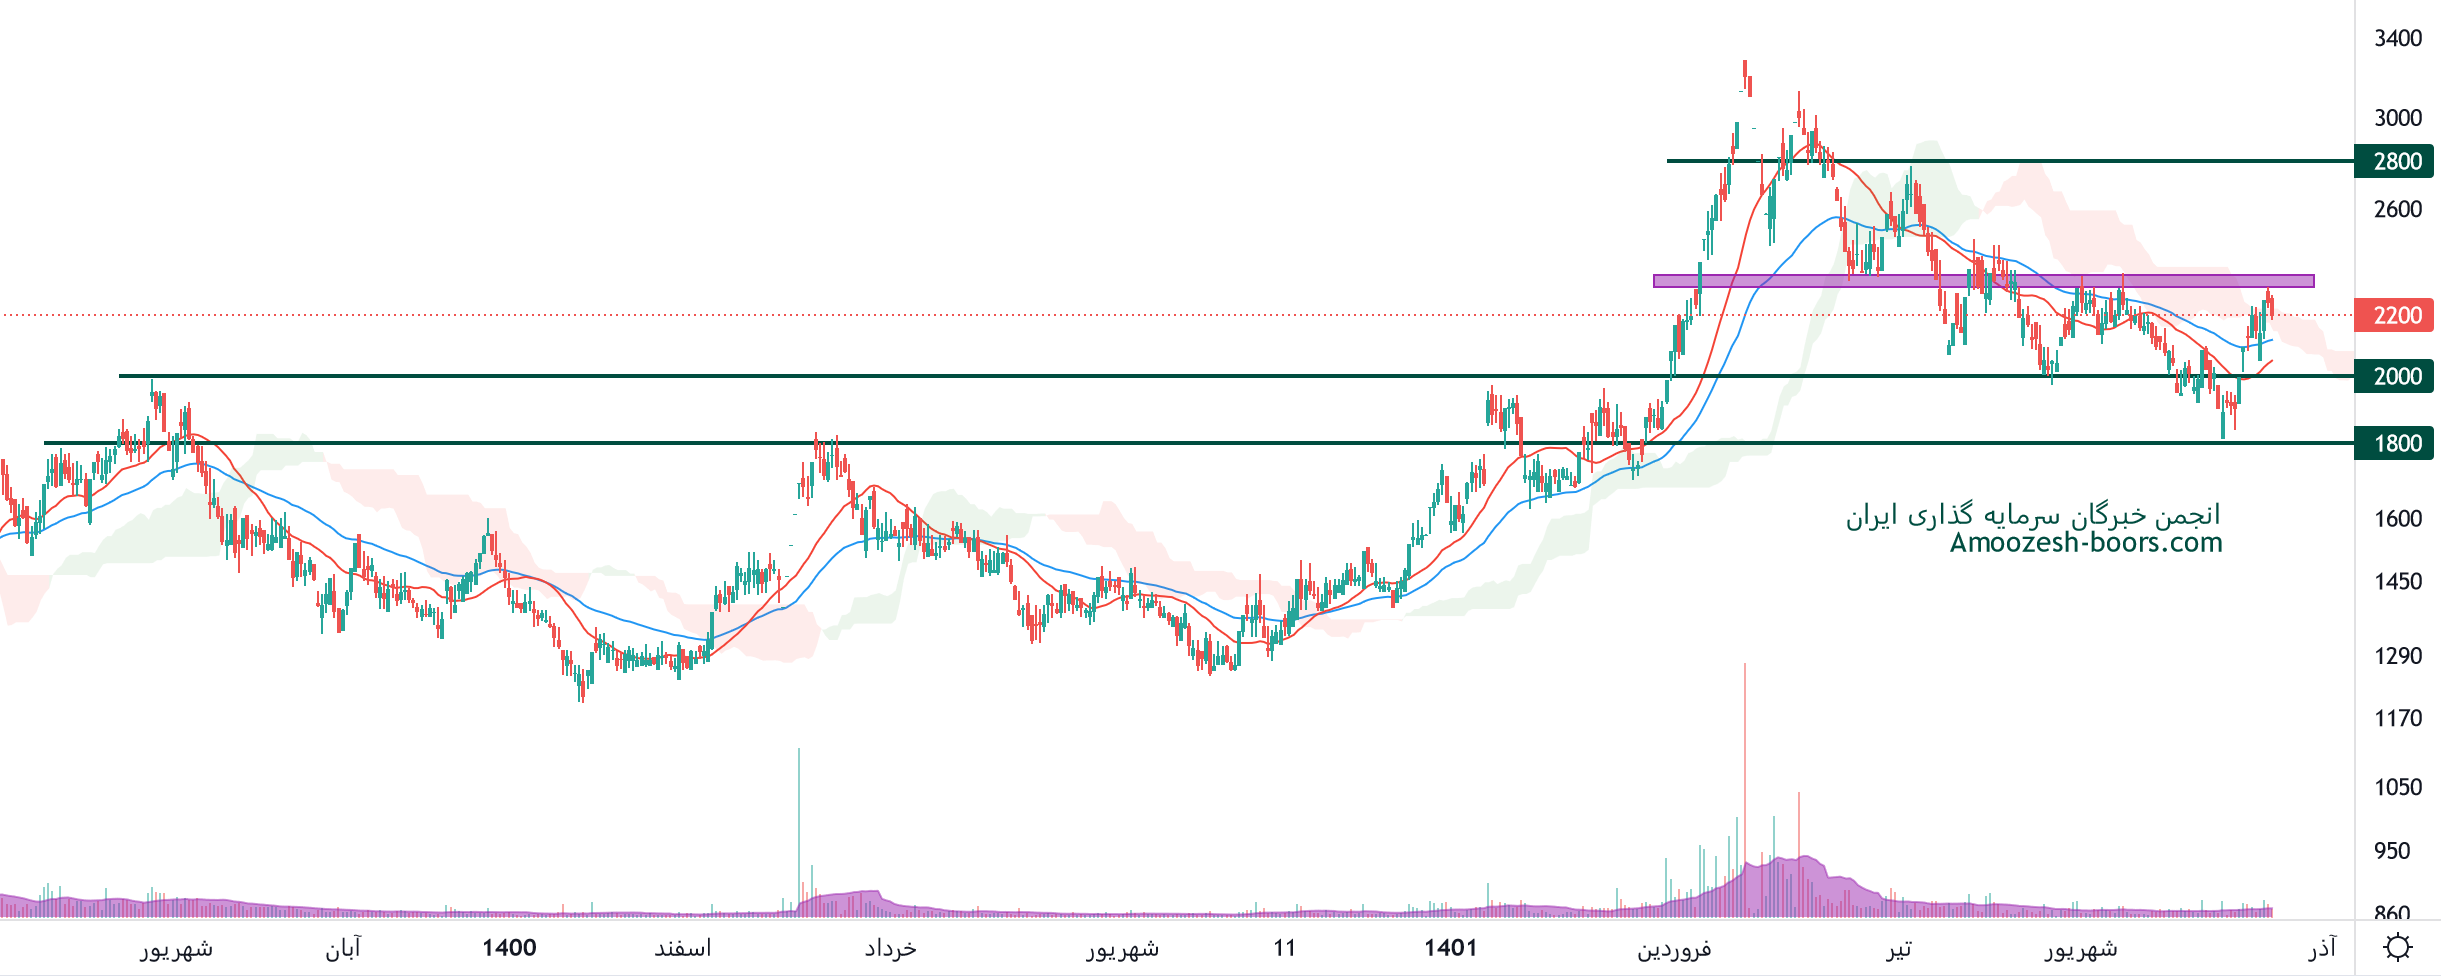
Task: Click the Amoozesh-boors.com watermark text
Action: (2085, 543)
